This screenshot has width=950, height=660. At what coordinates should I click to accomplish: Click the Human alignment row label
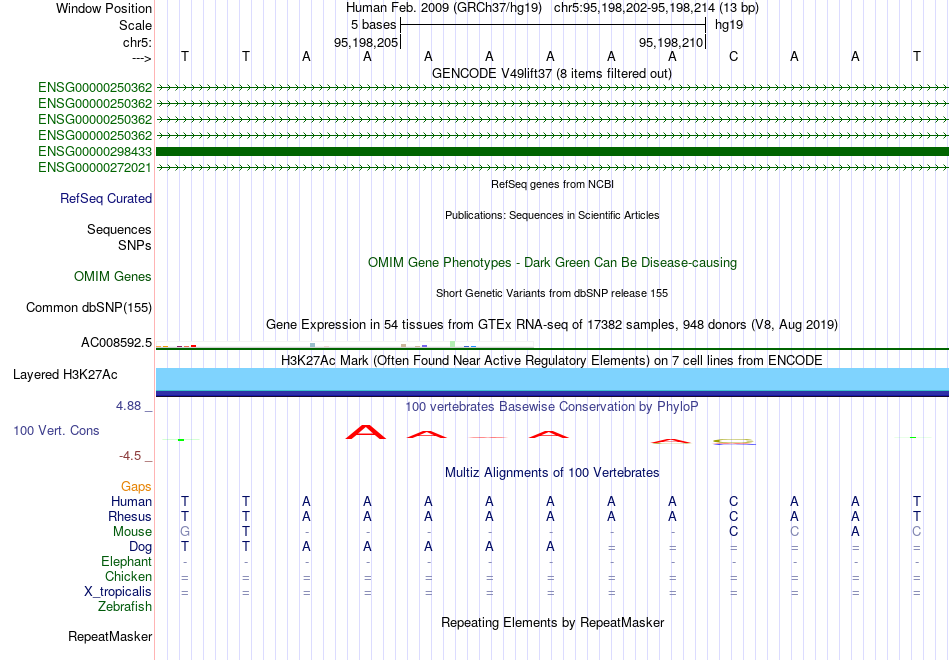(131, 501)
